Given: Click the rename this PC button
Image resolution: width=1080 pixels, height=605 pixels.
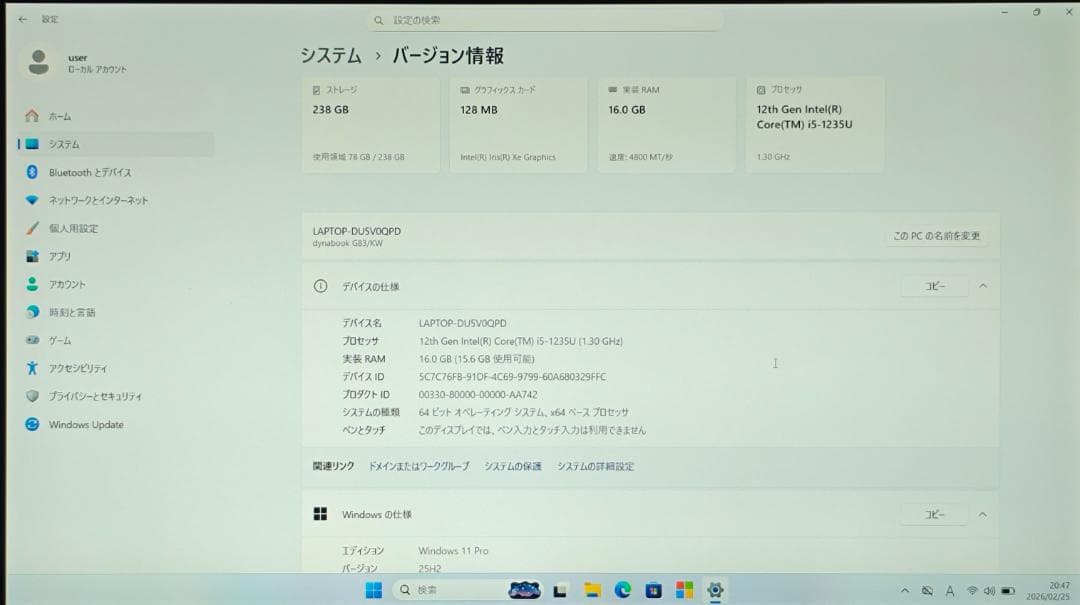Looking at the screenshot, I should 936,236.
